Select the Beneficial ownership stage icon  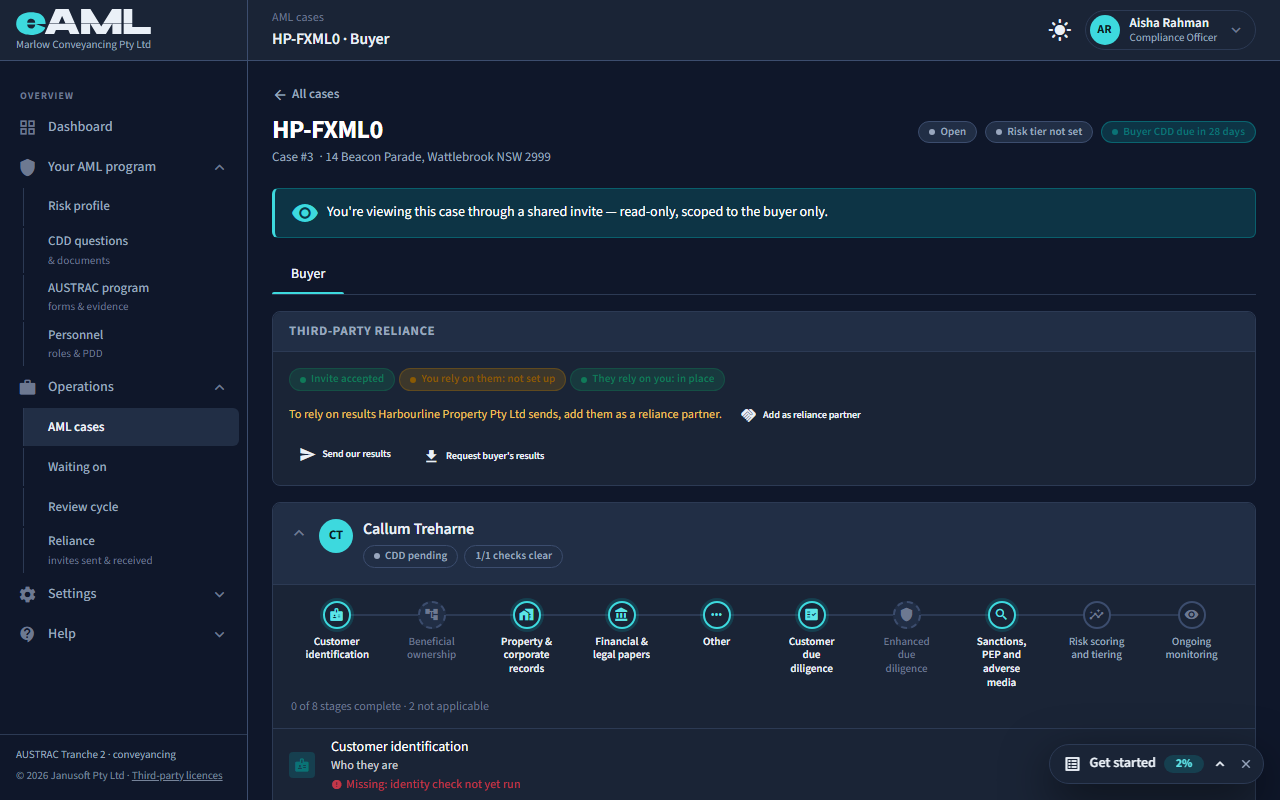(x=431, y=614)
